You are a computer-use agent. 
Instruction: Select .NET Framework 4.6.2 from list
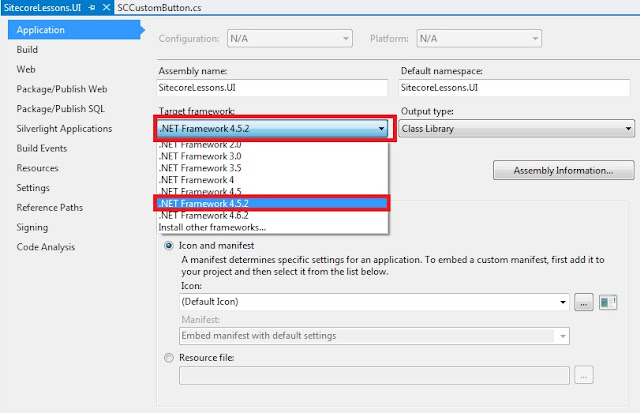tap(204, 215)
